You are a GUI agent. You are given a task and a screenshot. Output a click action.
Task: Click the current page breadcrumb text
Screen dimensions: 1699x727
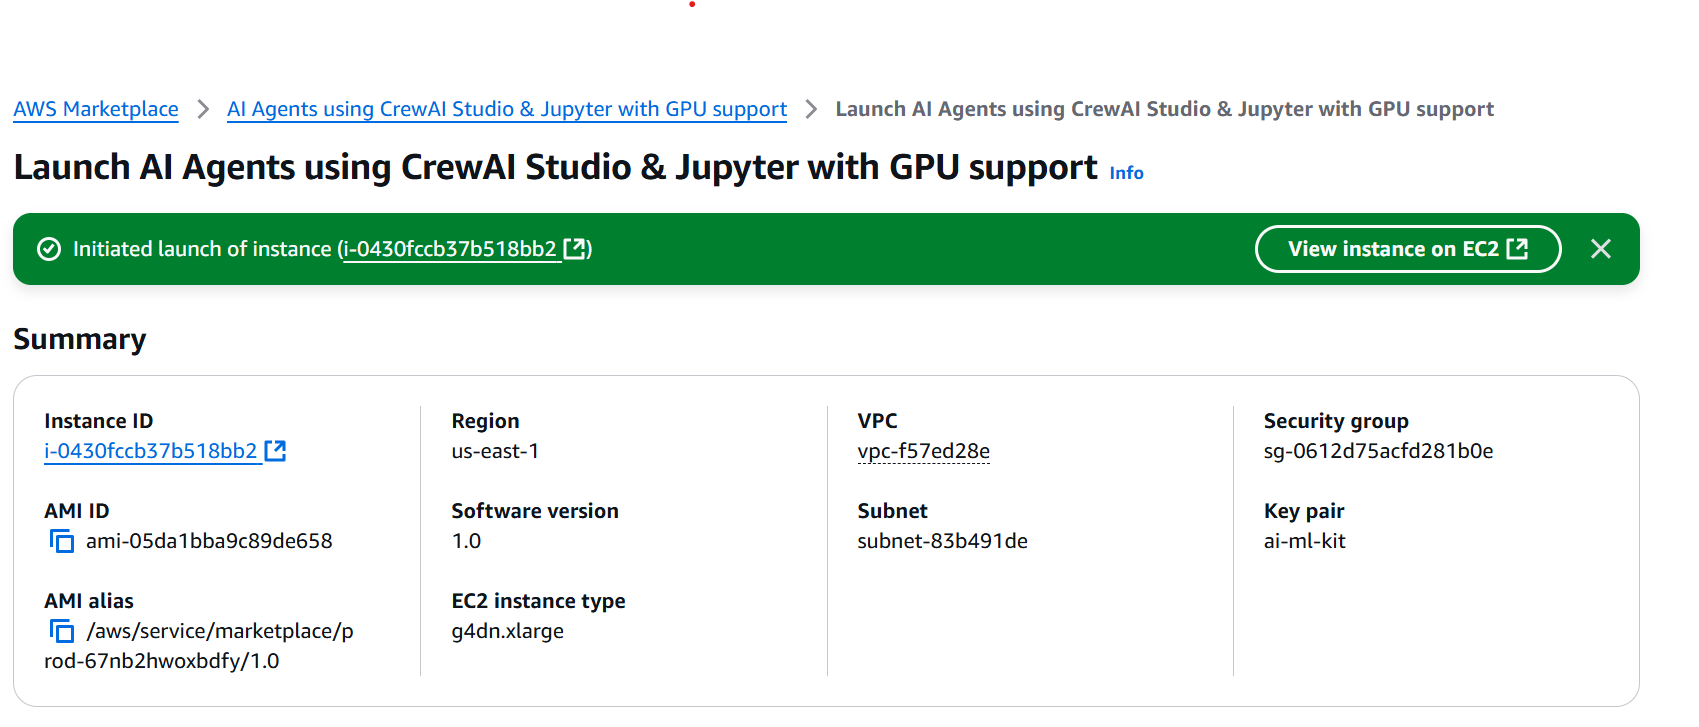1165,109
